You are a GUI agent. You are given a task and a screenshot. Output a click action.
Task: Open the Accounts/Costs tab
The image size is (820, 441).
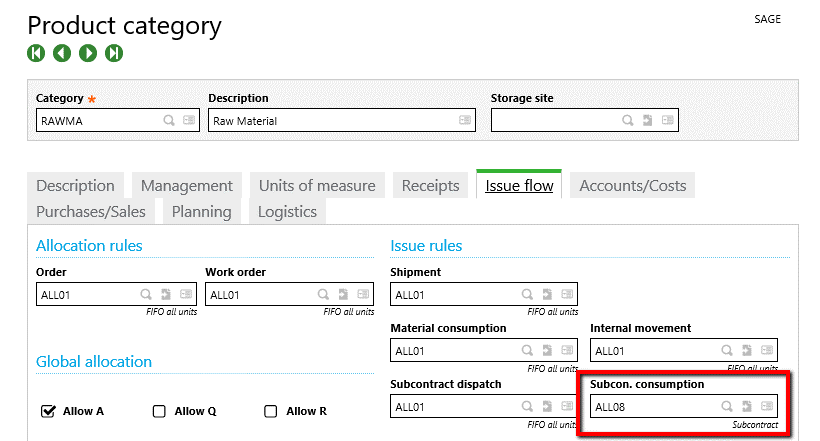(x=633, y=185)
